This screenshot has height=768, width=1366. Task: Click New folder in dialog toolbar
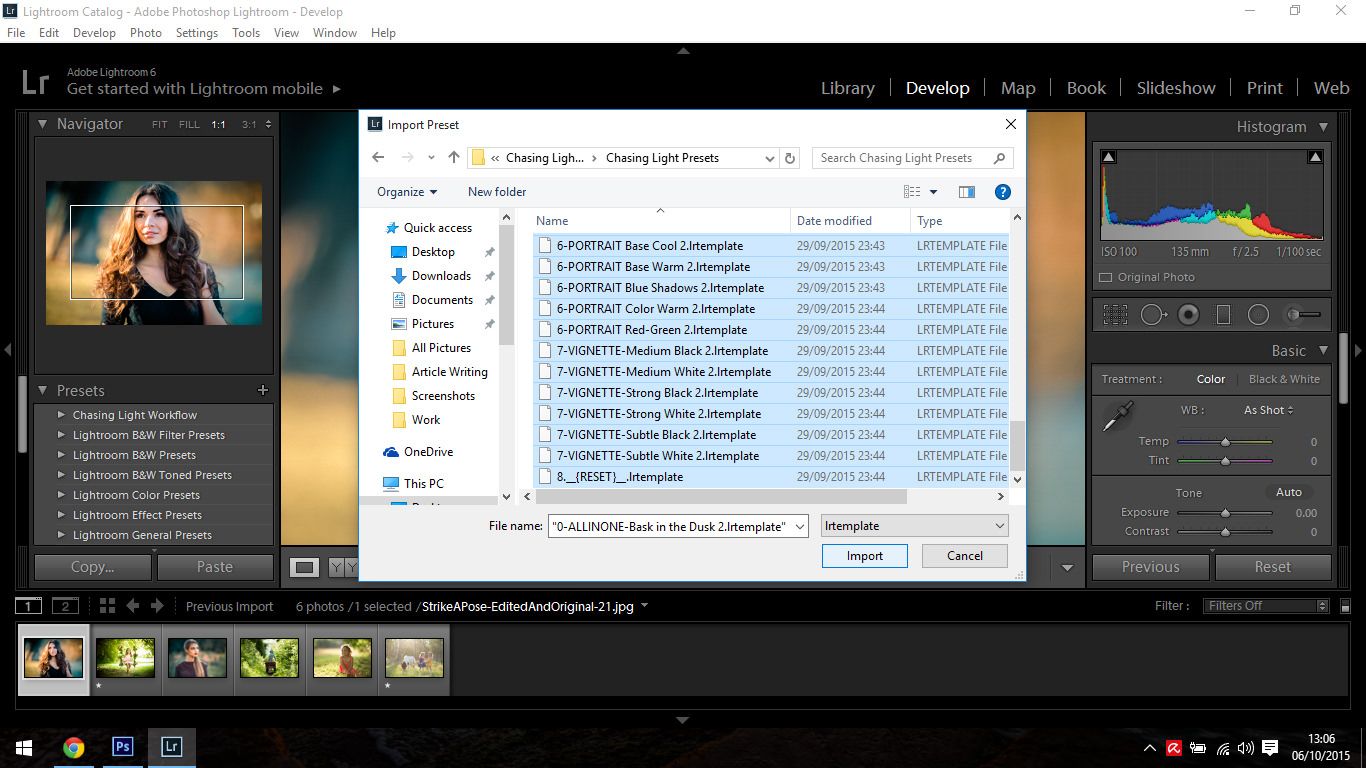pyautogui.click(x=497, y=192)
